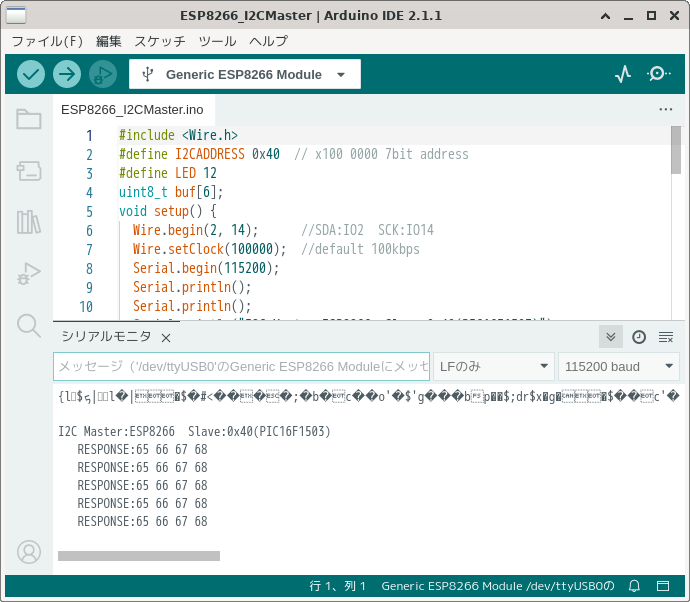Click the editor vertical scrollbar thumb
This screenshot has width=690, height=602.
tap(676, 150)
